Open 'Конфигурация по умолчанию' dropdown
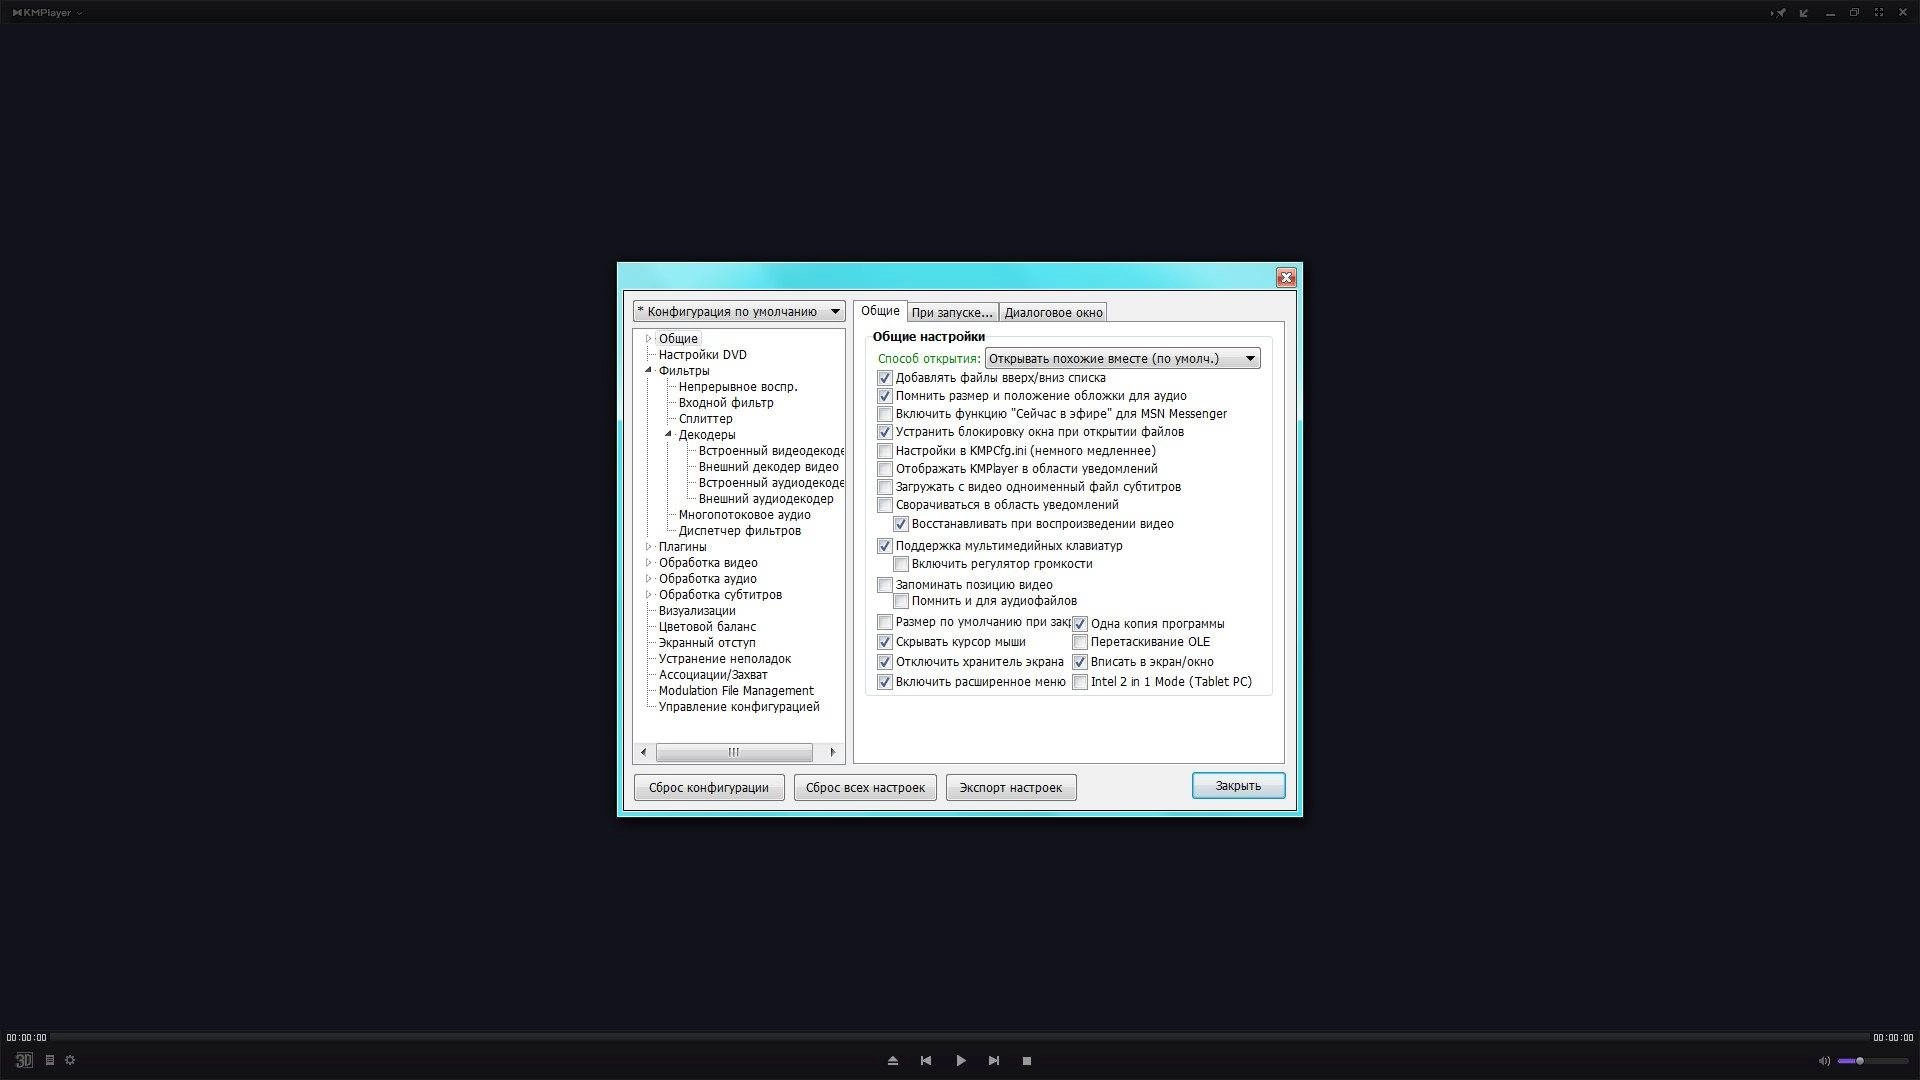The width and height of the screenshot is (1920, 1080). click(739, 312)
